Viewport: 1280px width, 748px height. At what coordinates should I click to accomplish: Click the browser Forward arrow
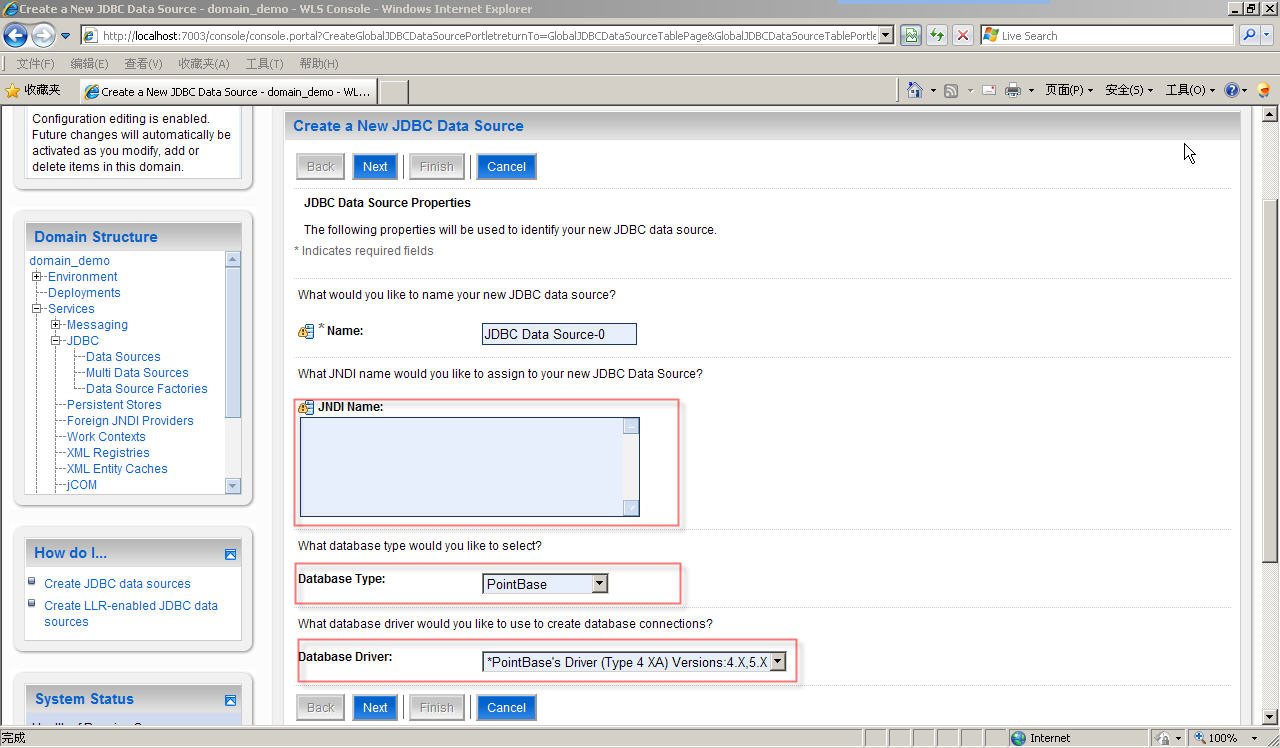[x=43, y=36]
